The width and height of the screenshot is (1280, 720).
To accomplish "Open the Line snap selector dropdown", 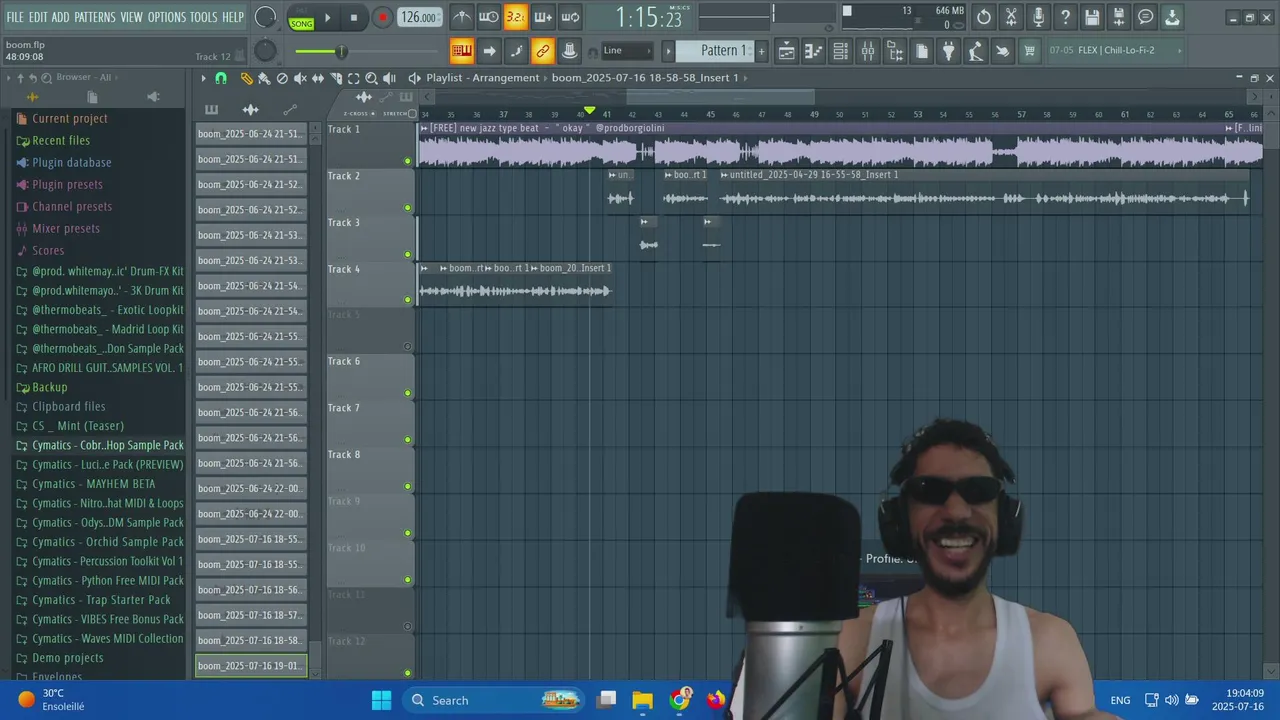I will [x=628, y=50].
